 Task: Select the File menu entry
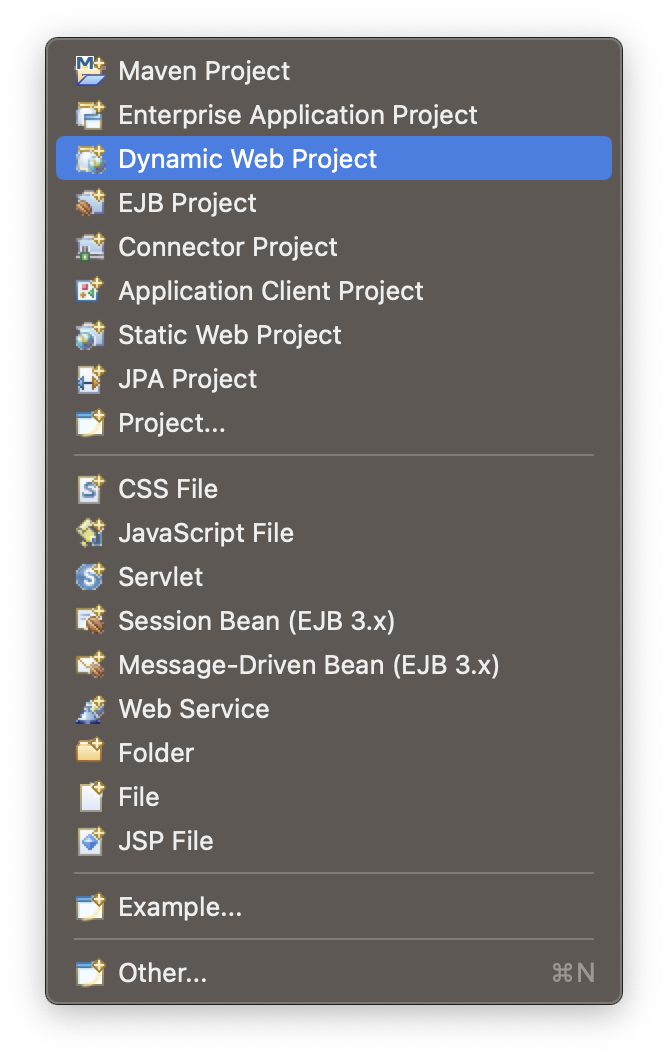138,797
